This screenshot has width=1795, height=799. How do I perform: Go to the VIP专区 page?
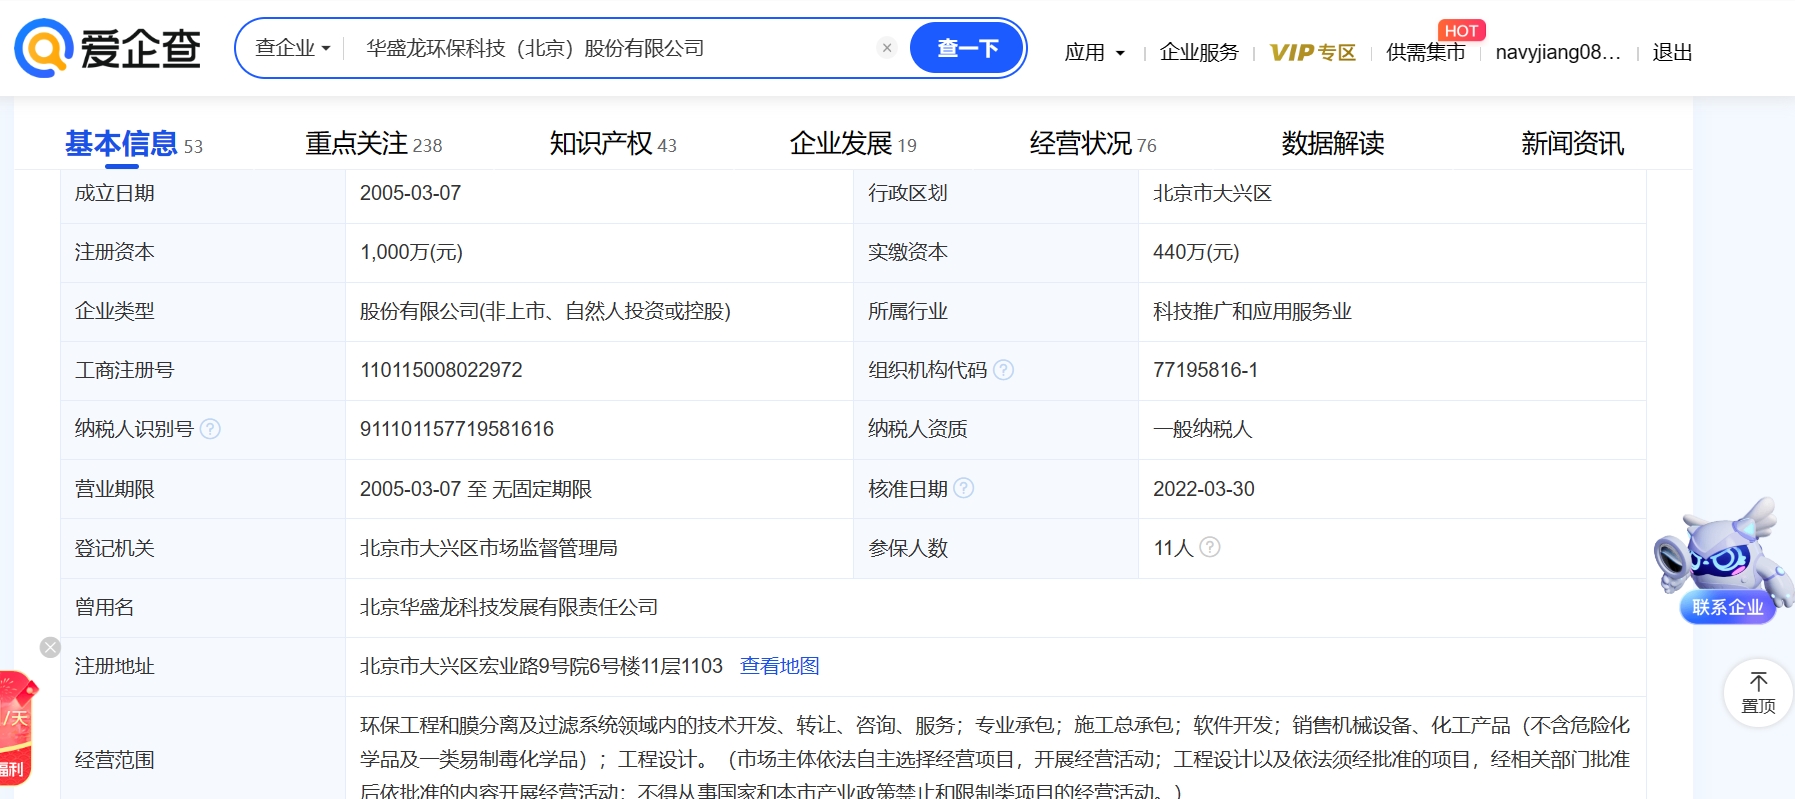tap(1312, 52)
